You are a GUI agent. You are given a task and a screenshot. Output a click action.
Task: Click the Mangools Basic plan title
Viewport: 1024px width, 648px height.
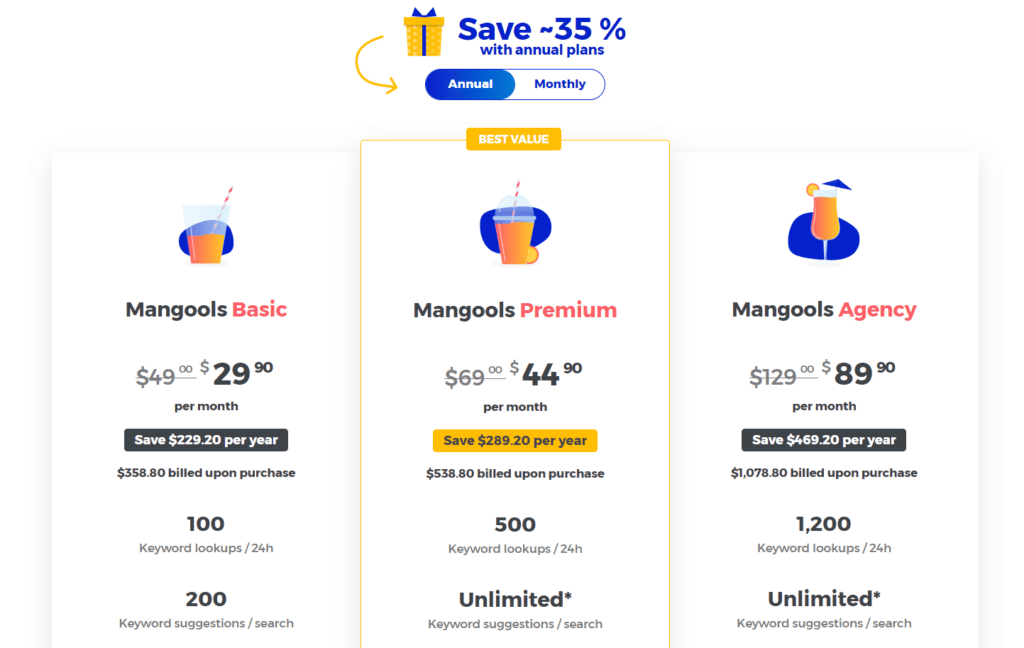pos(206,309)
